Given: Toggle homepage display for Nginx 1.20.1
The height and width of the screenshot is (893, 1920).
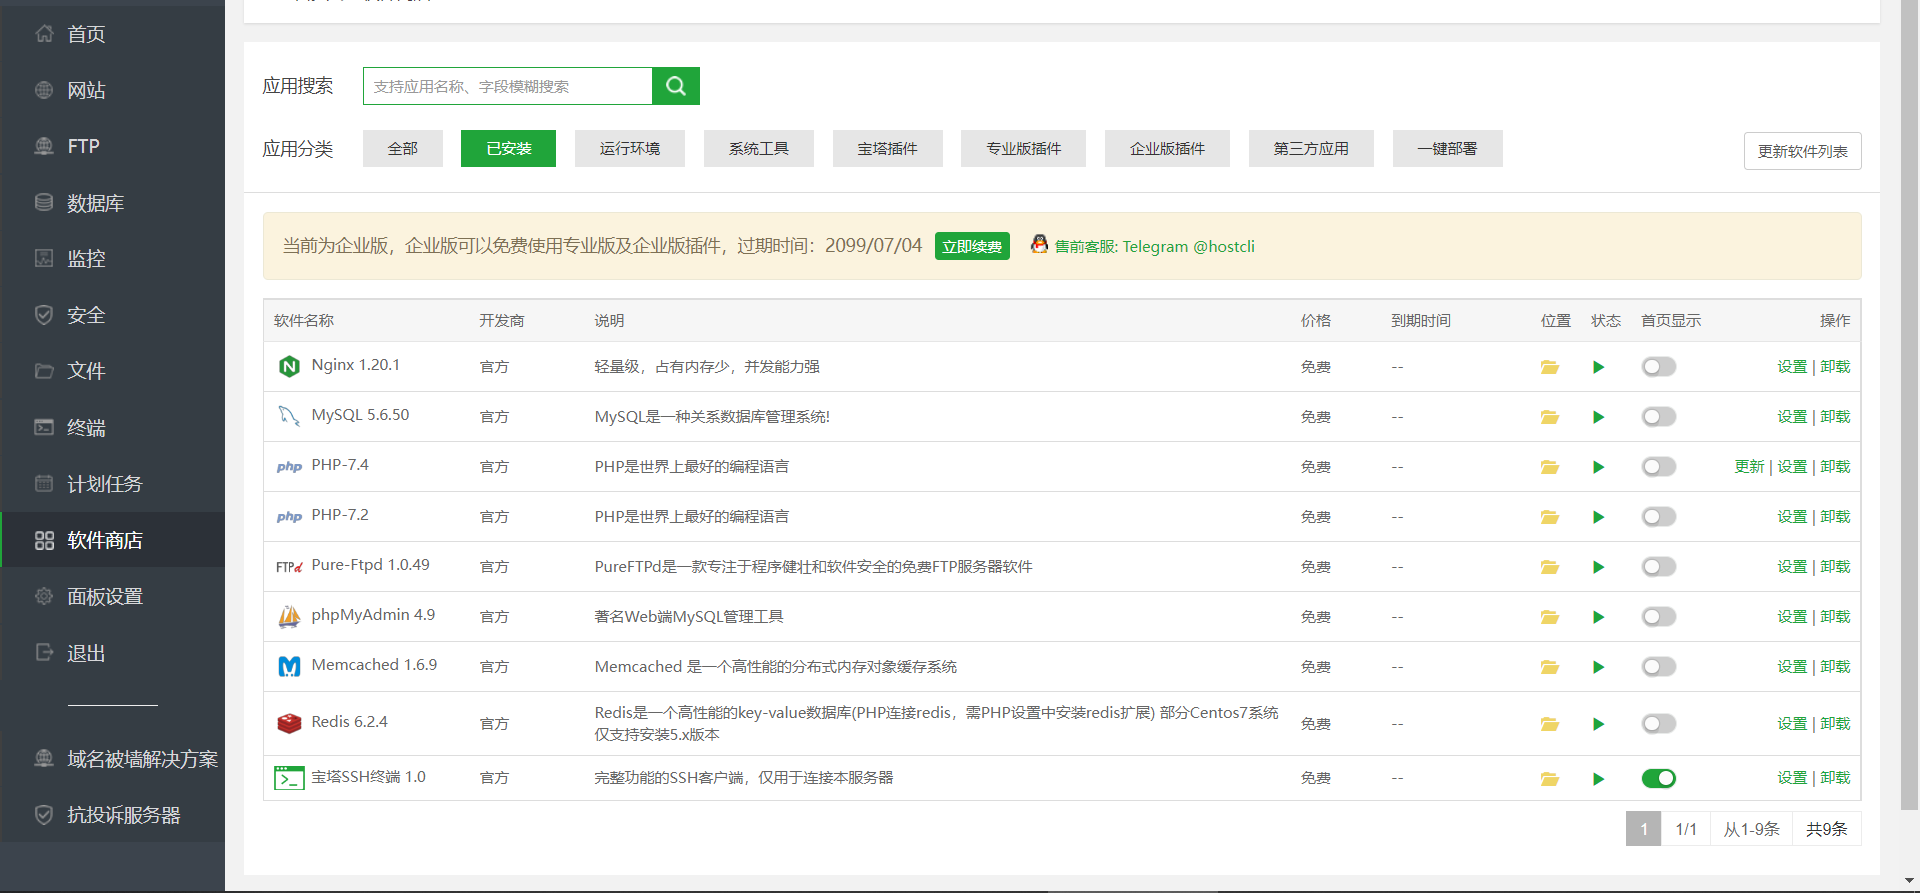Looking at the screenshot, I should (x=1658, y=367).
